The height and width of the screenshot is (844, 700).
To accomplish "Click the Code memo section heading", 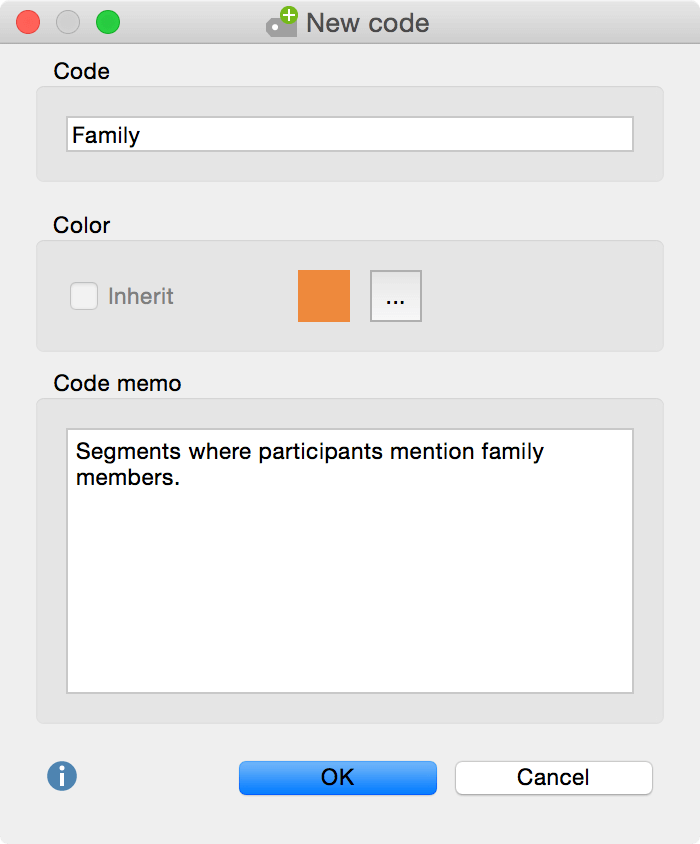I will tap(118, 383).
